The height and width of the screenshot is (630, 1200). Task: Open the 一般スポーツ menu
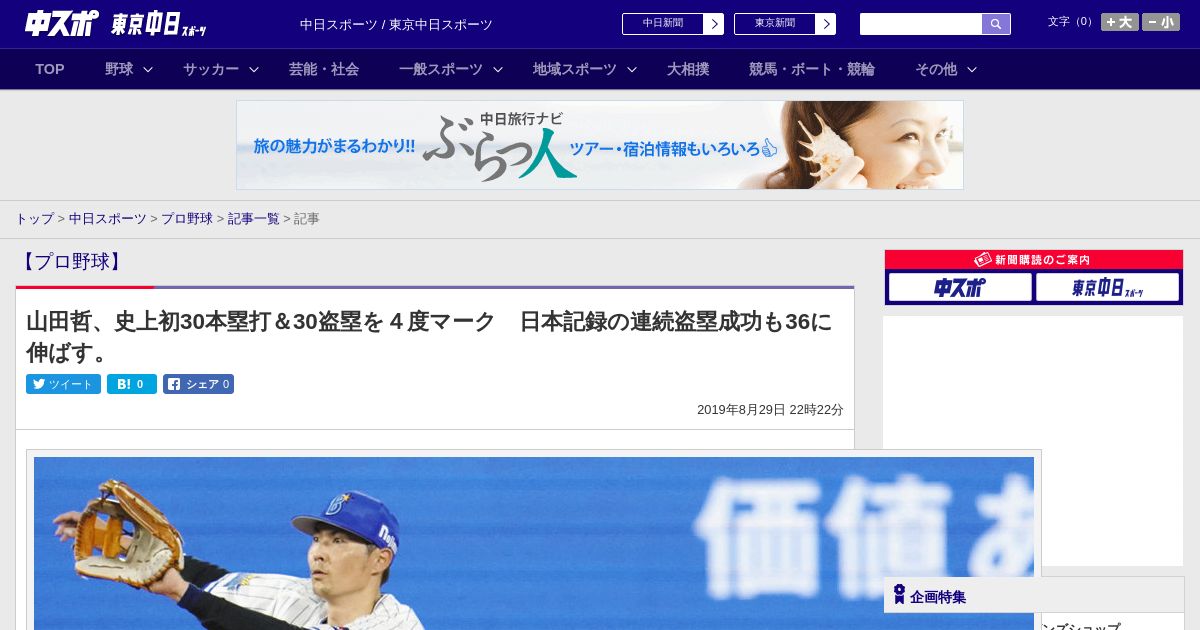441,69
